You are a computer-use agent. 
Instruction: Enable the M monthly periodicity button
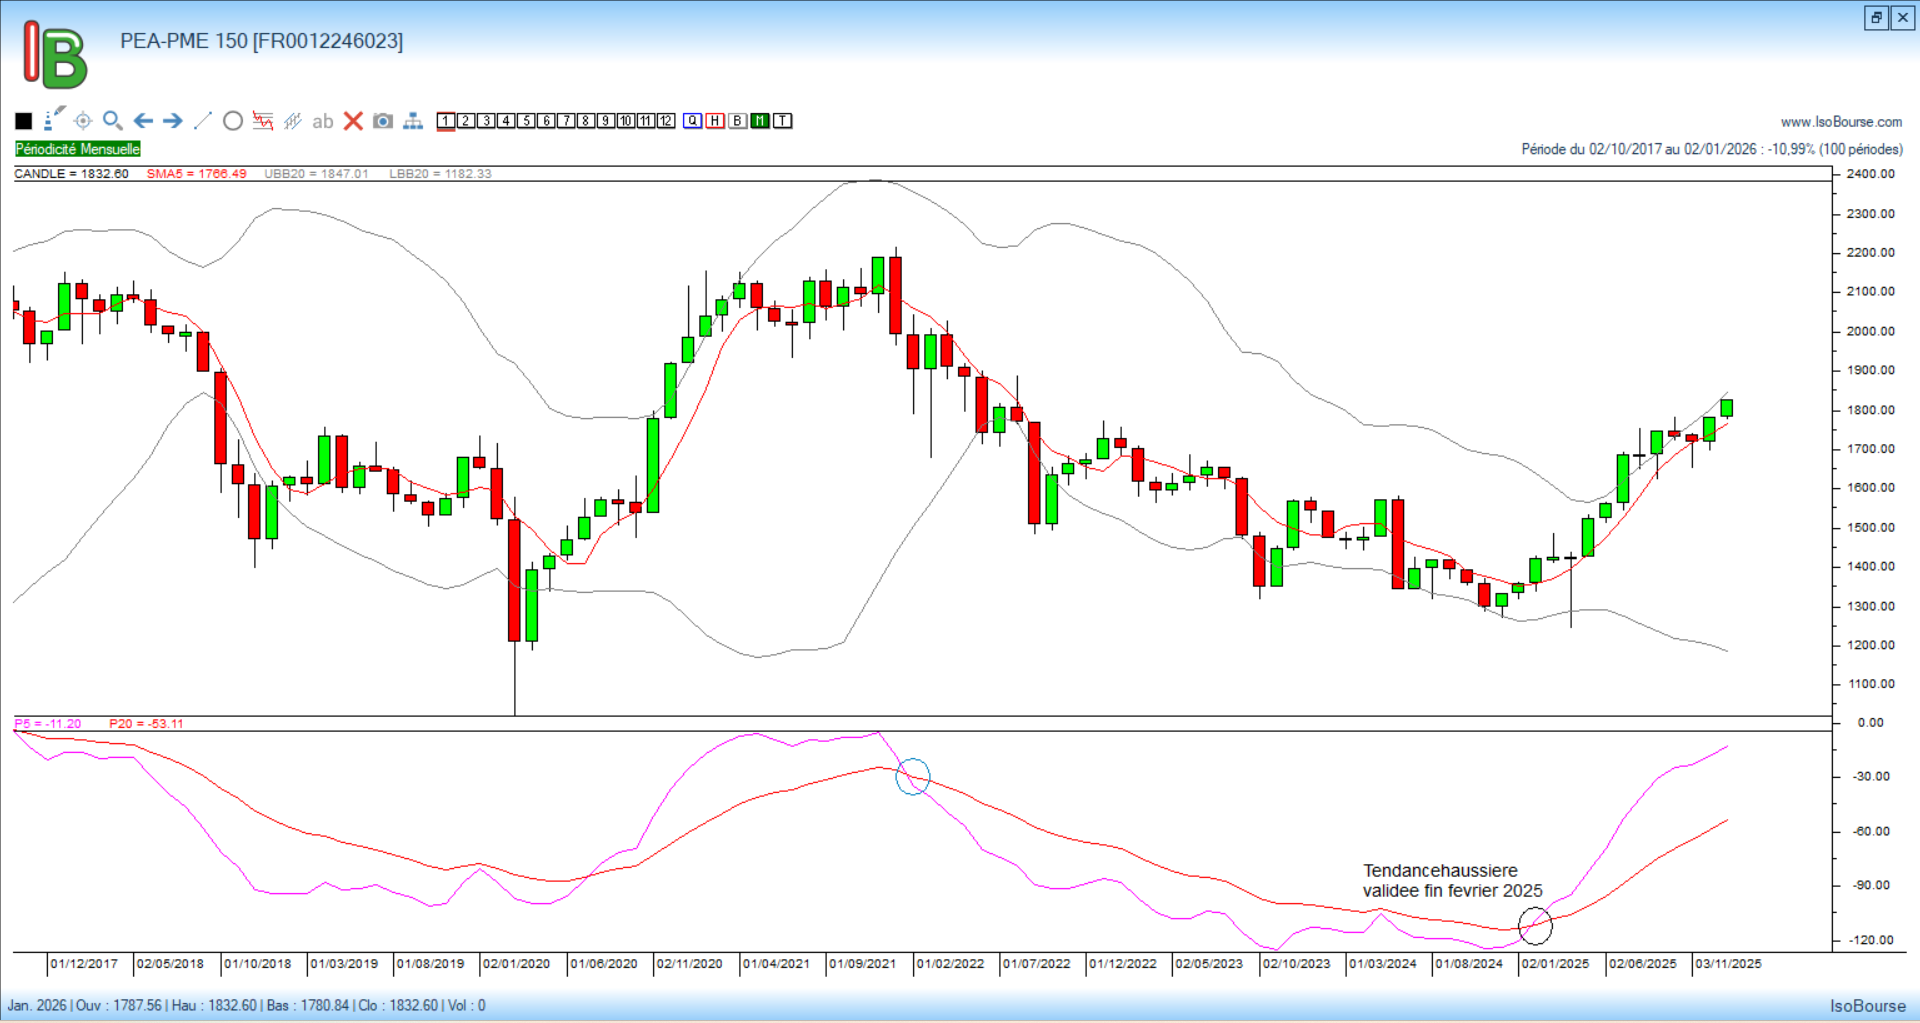click(x=760, y=121)
